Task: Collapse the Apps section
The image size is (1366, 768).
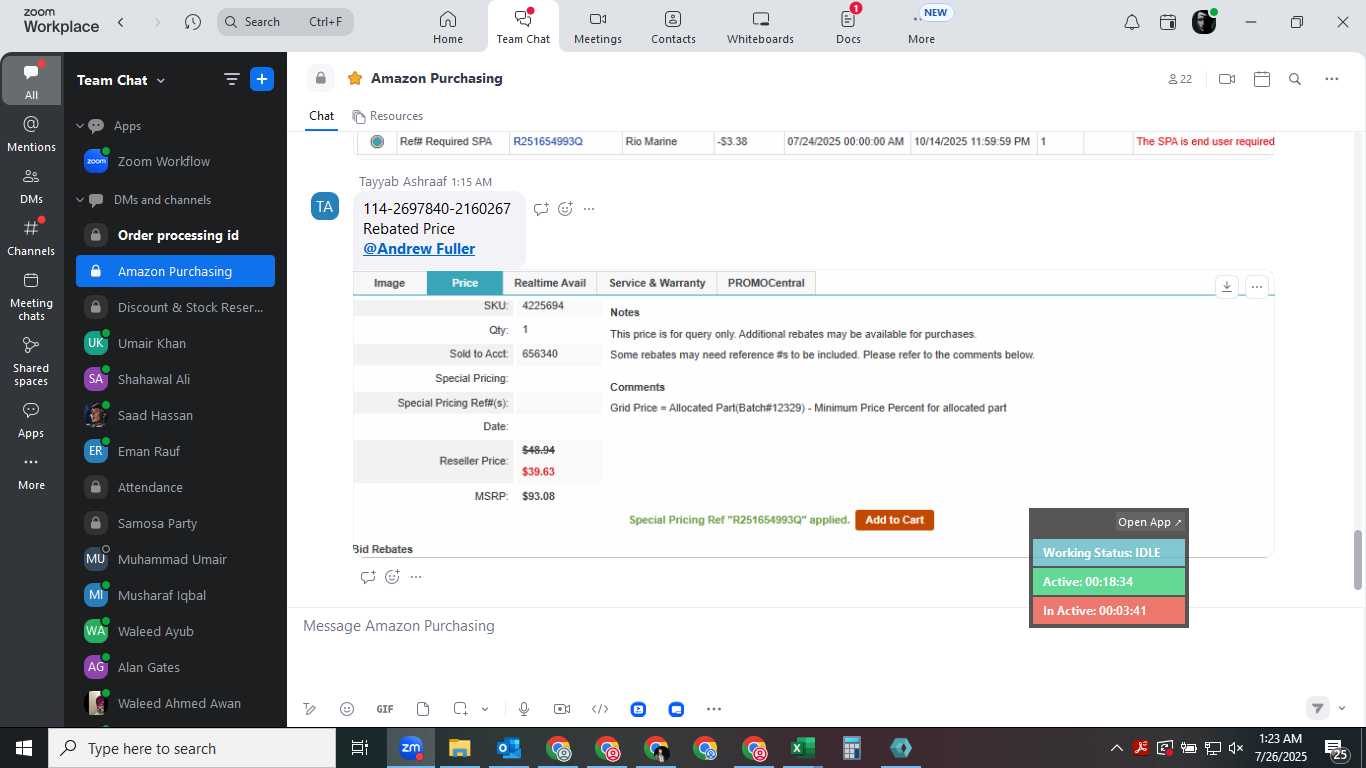Action: coord(80,126)
